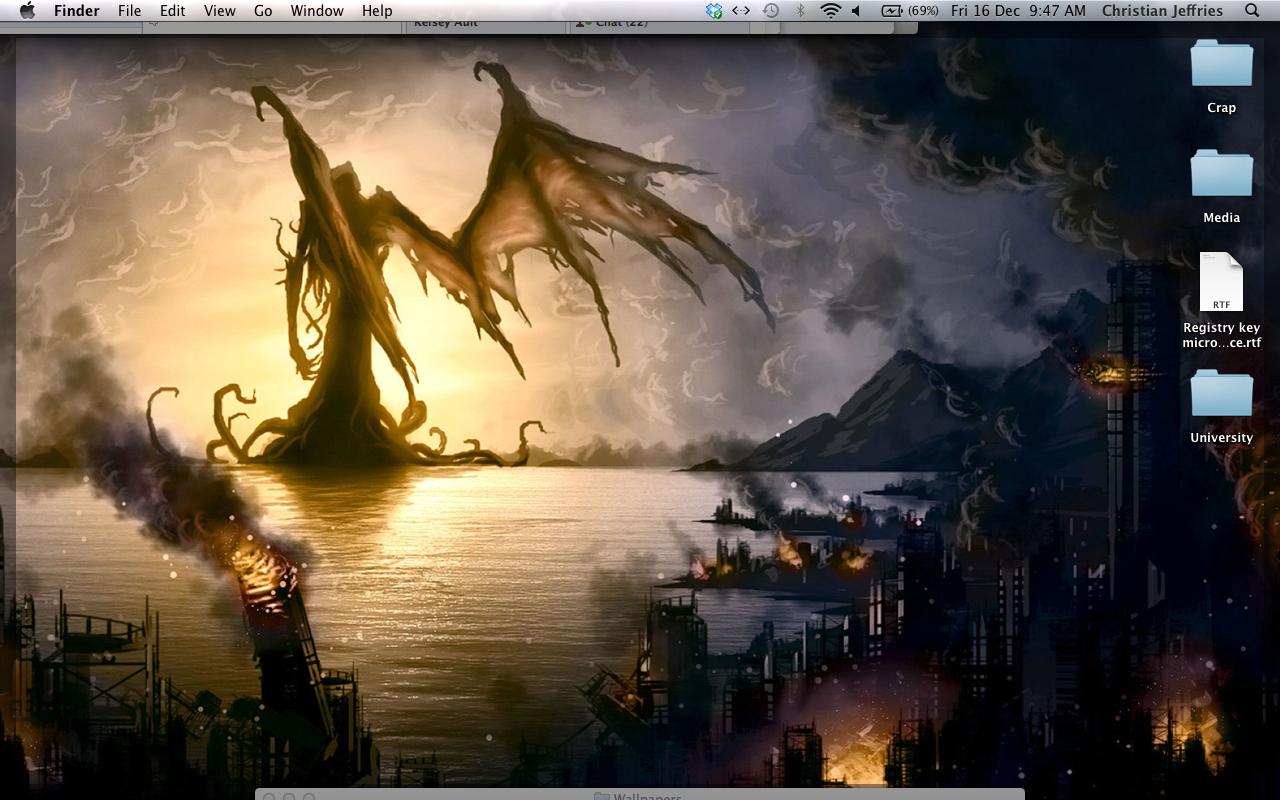This screenshot has height=800, width=1280.
Task: Click the sync arrows menu bar icon
Action: point(741,11)
